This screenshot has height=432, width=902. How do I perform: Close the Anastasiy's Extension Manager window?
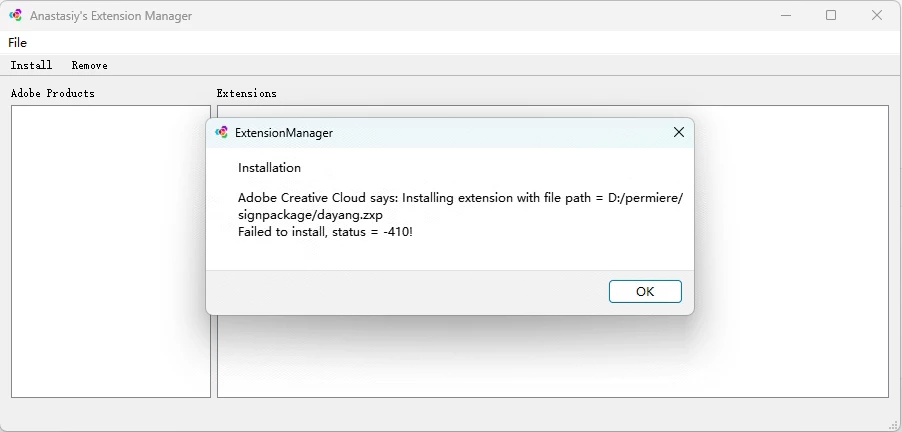pos(877,15)
